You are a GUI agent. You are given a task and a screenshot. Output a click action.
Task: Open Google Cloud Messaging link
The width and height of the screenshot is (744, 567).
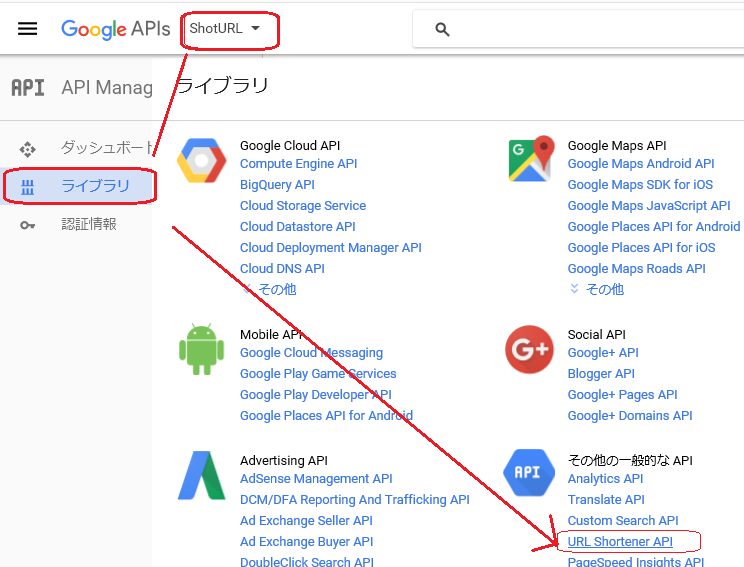click(311, 353)
